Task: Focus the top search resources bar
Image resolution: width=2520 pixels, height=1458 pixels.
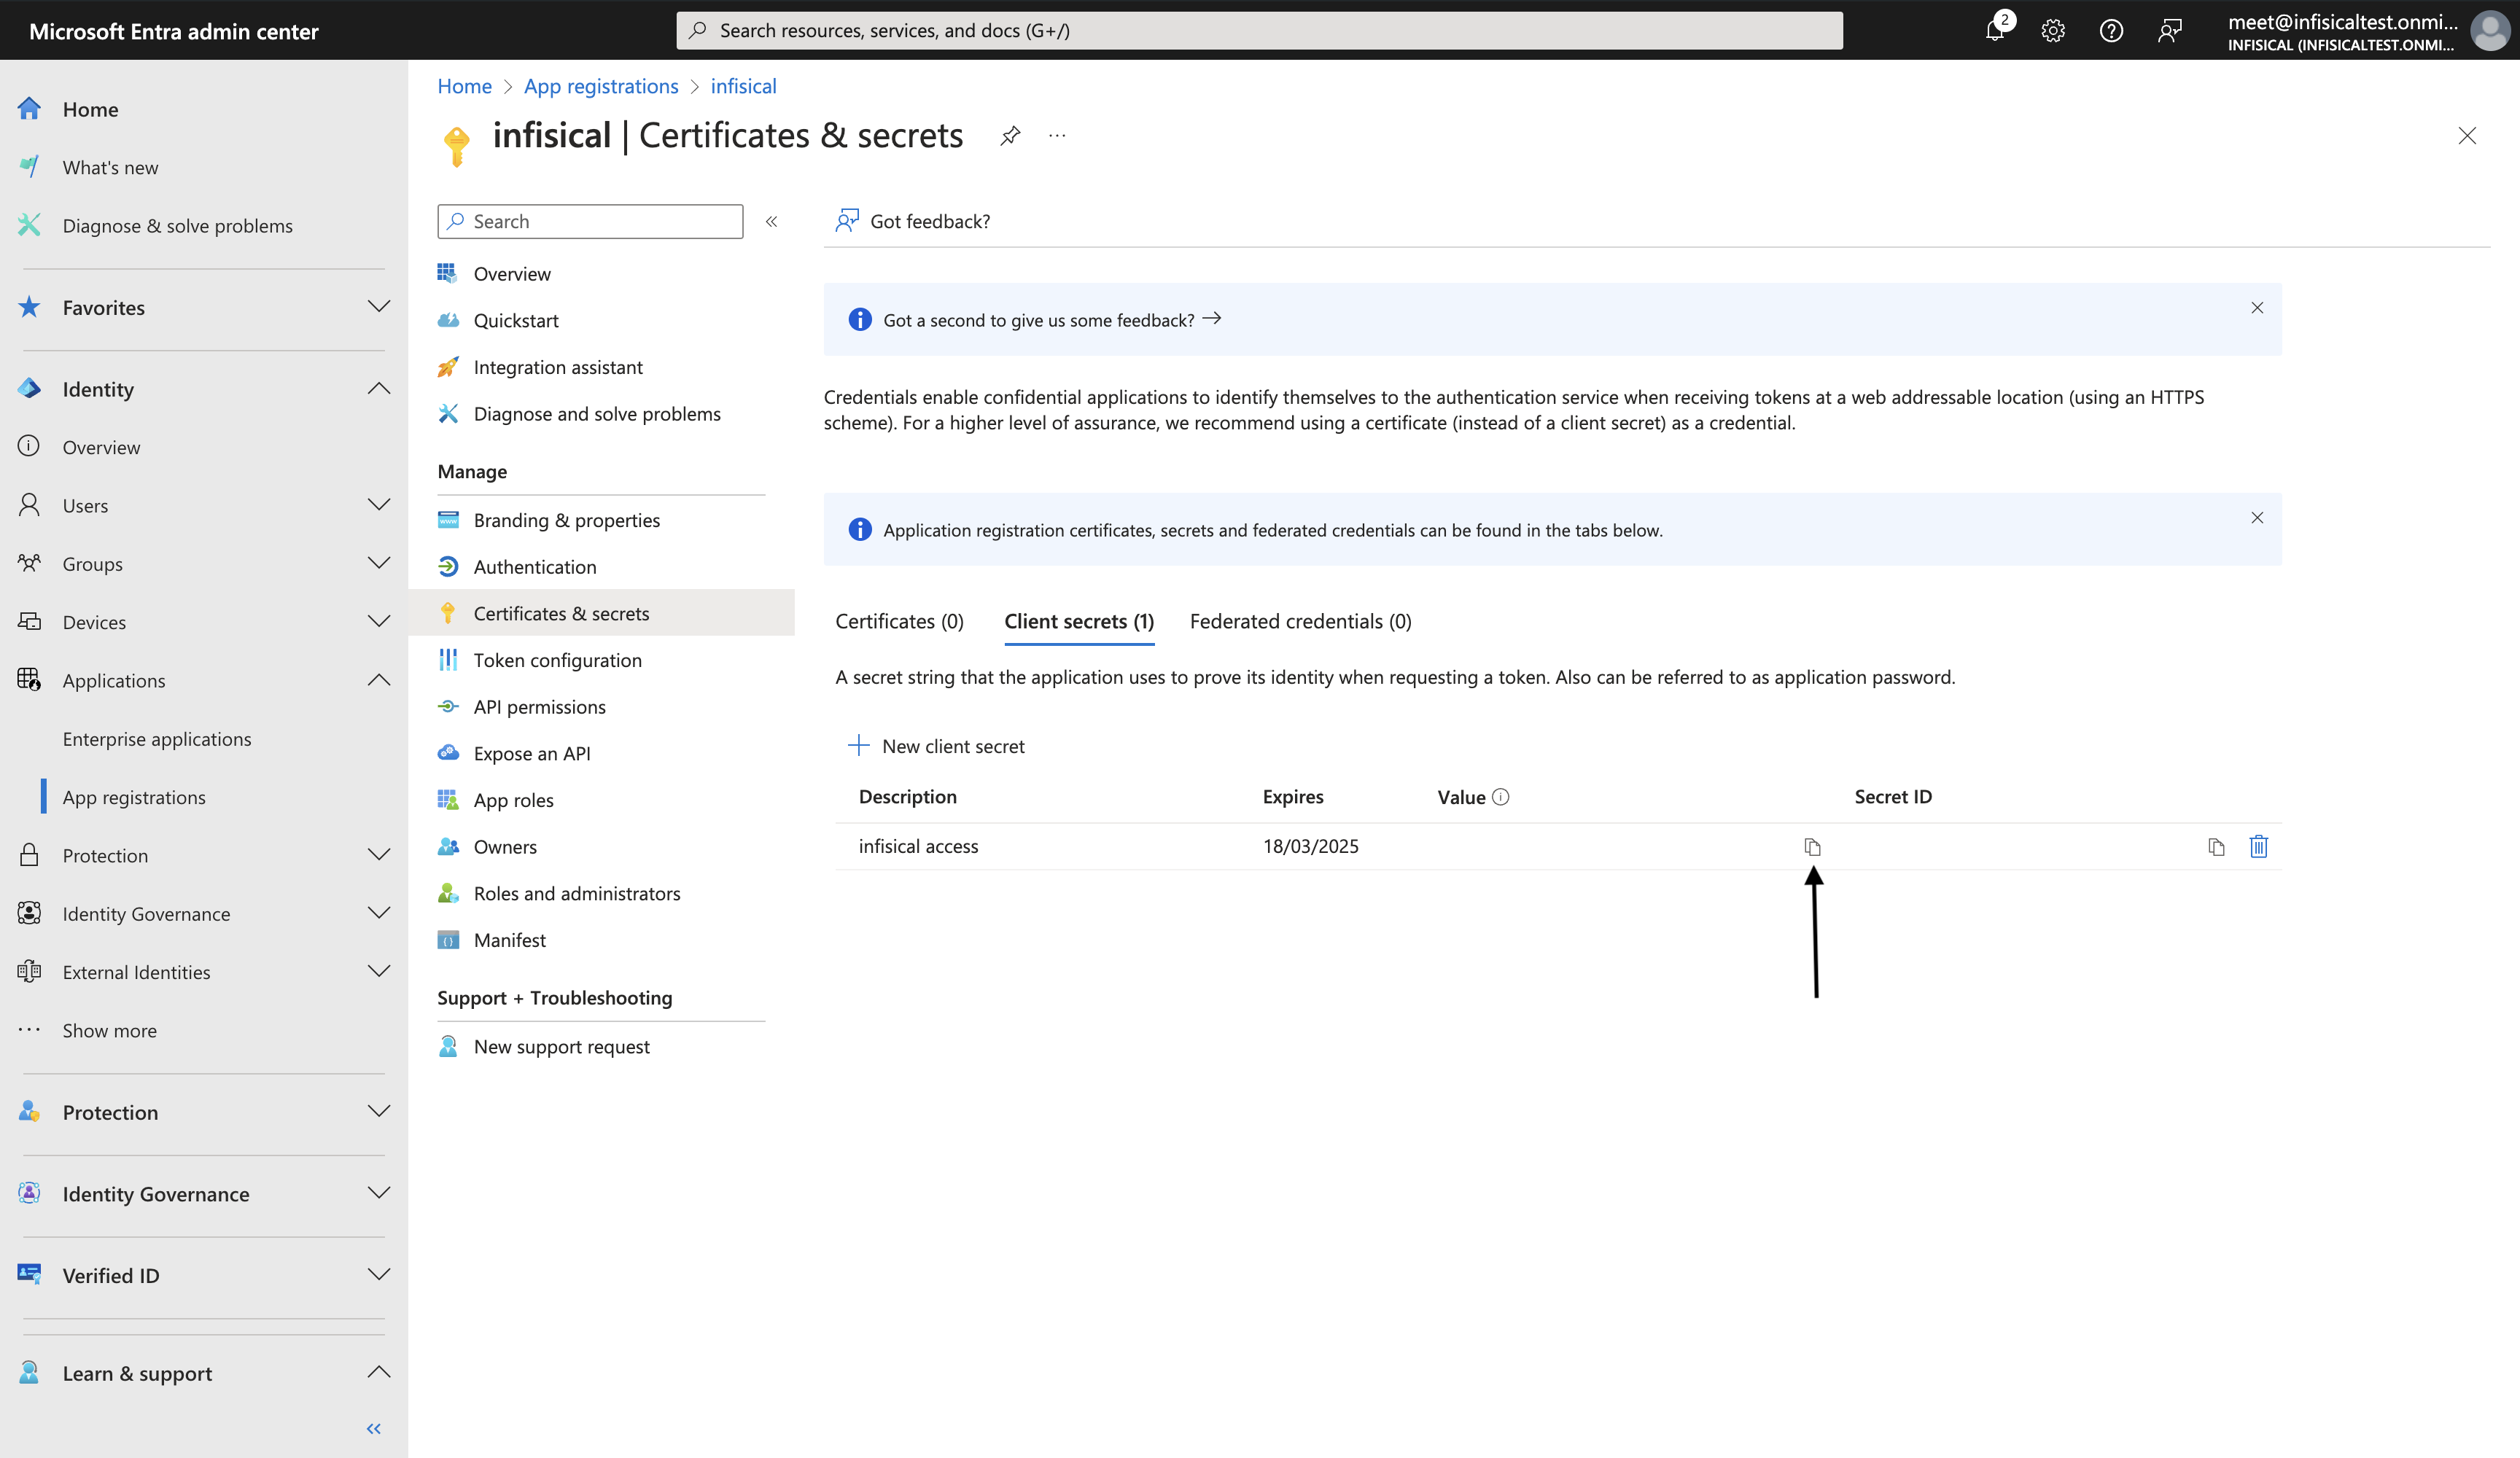Action: [1259, 31]
